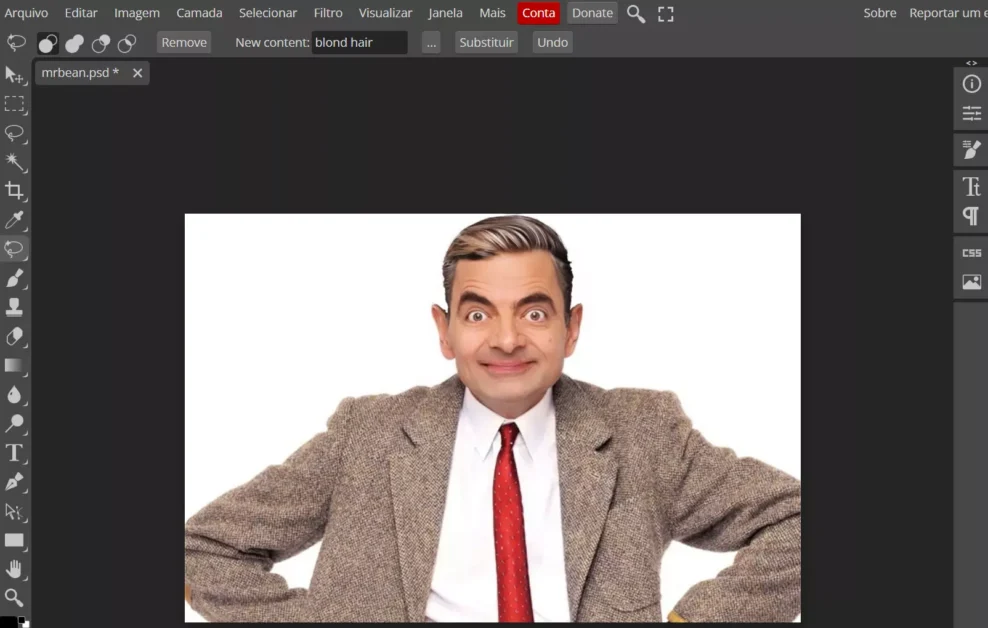Open the Reportar um erro link
The image size is (988, 628).
coord(948,13)
